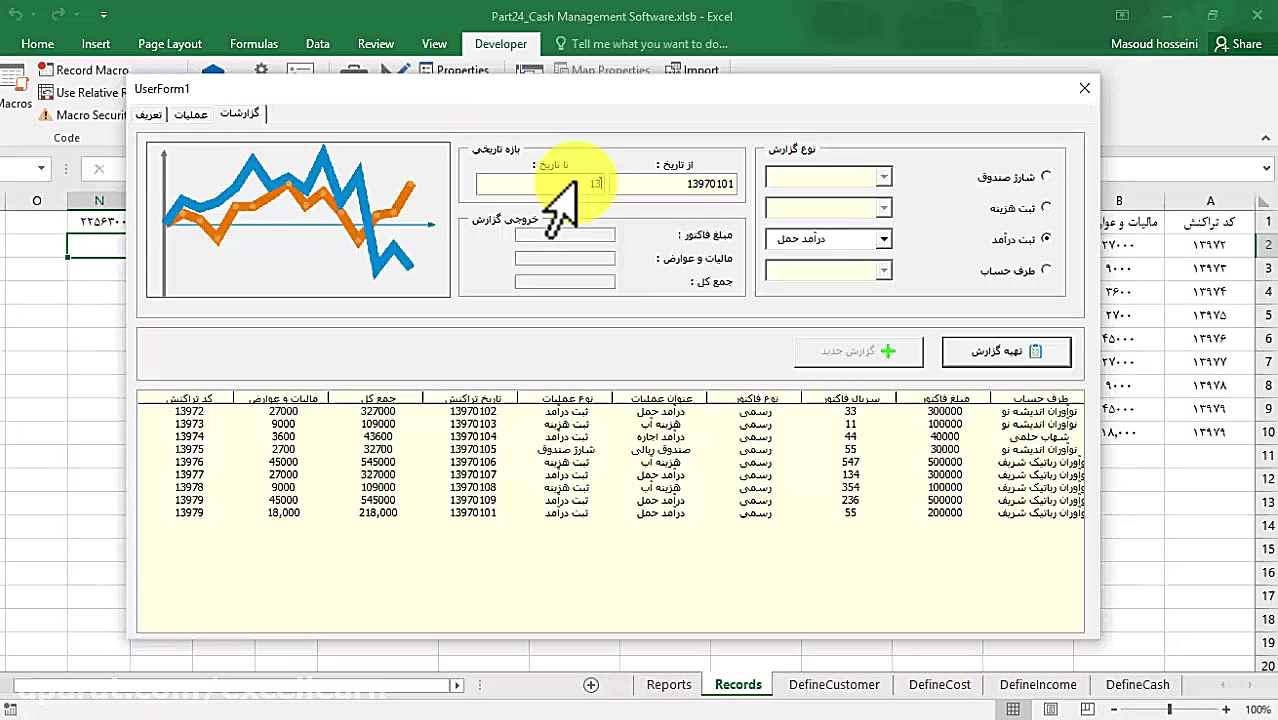Select the شارژ صندوق radio button
The height and width of the screenshot is (720, 1278).
[1046, 176]
